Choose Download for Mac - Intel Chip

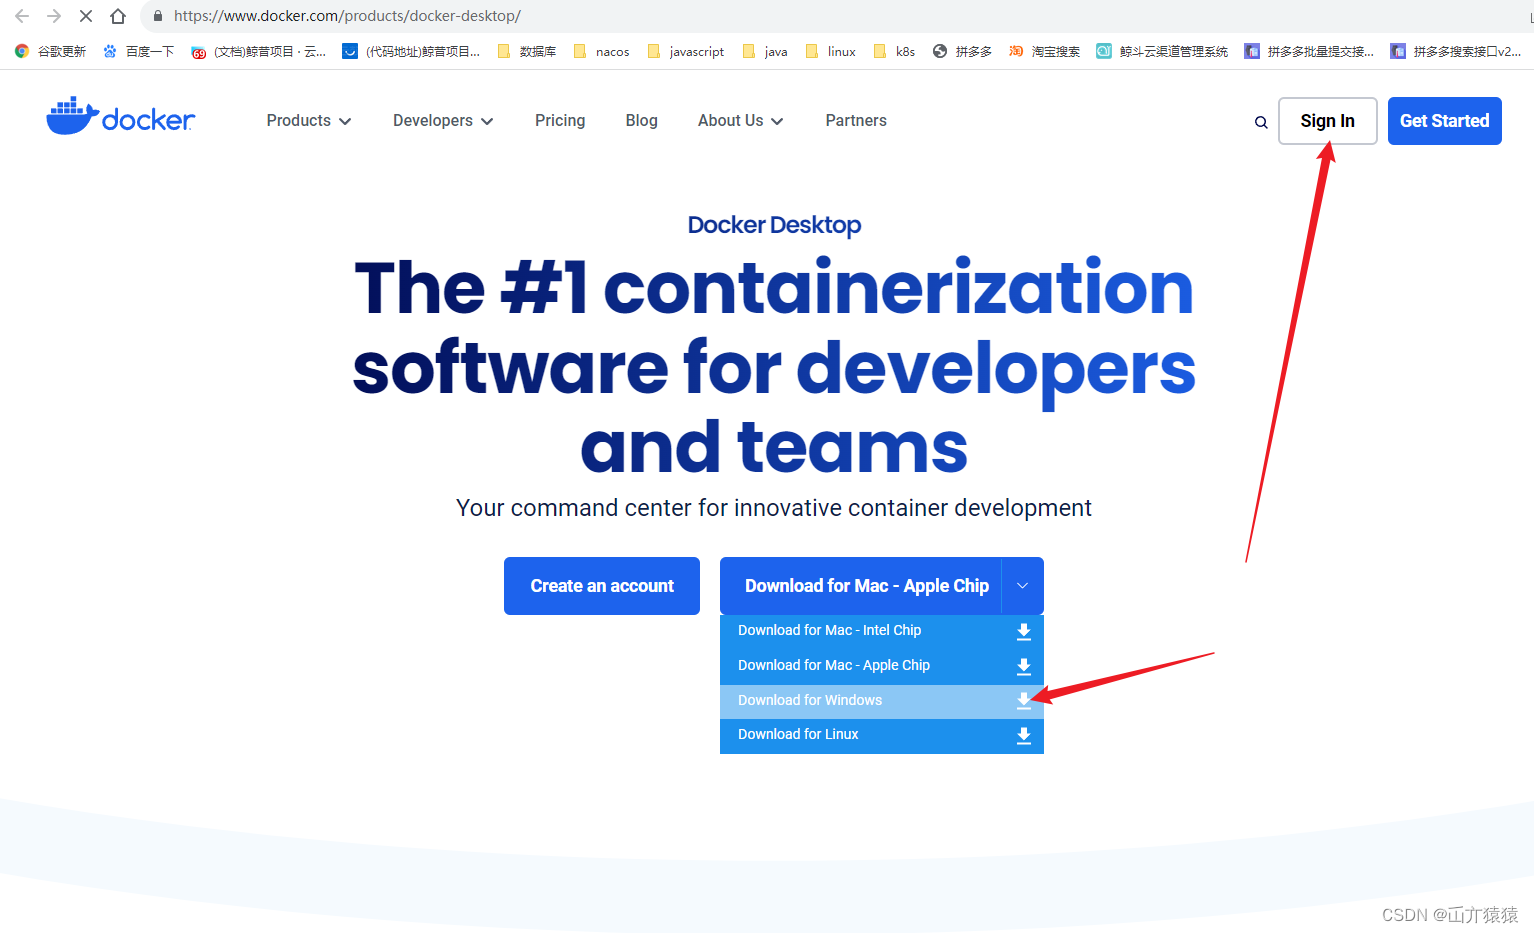pyautogui.click(x=882, y=631)
